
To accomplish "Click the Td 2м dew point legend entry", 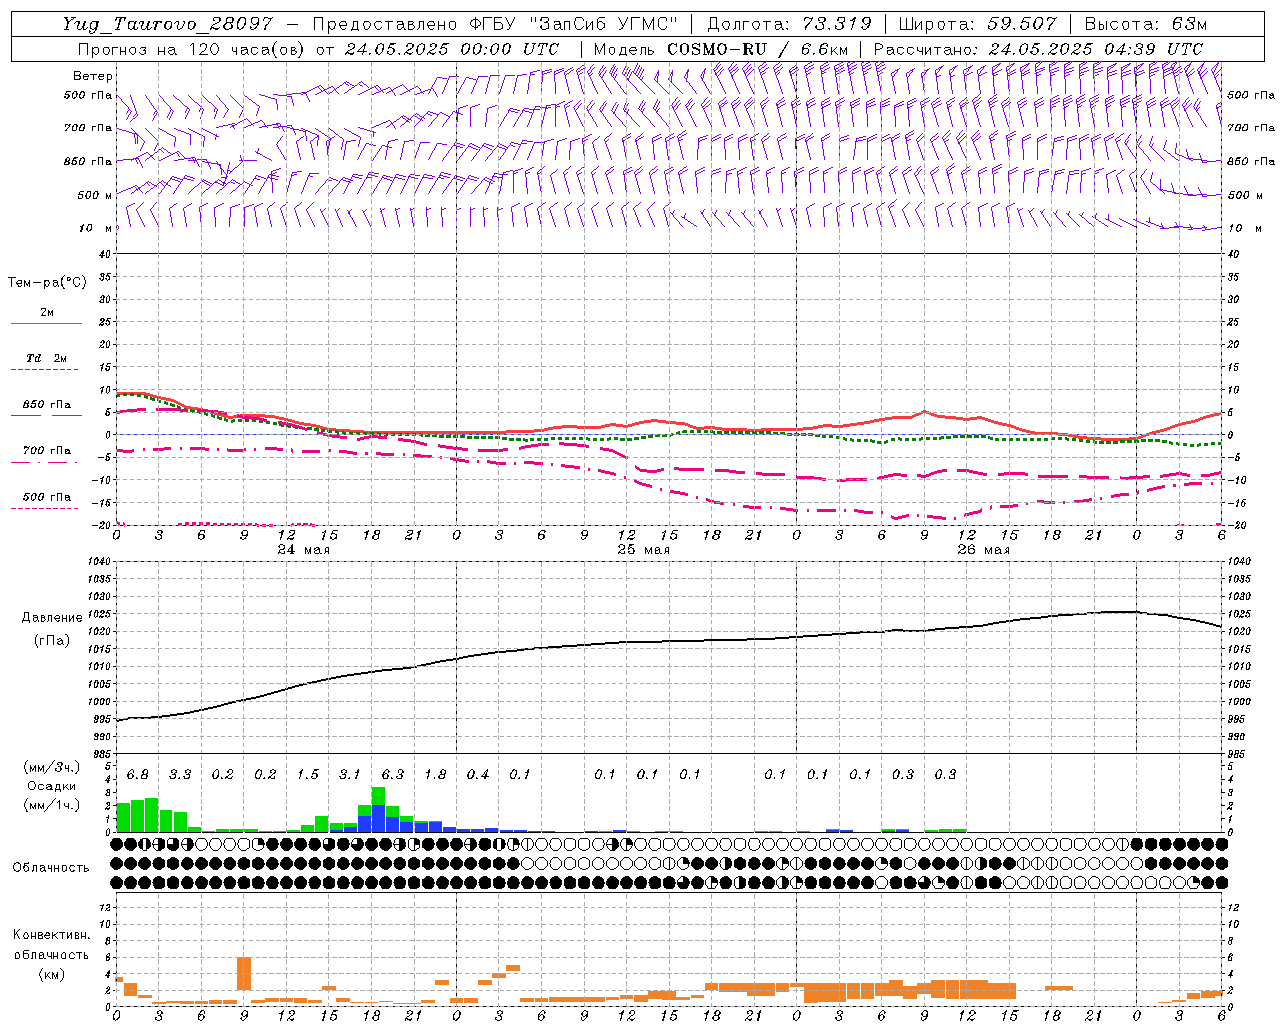I will [47, 358].
